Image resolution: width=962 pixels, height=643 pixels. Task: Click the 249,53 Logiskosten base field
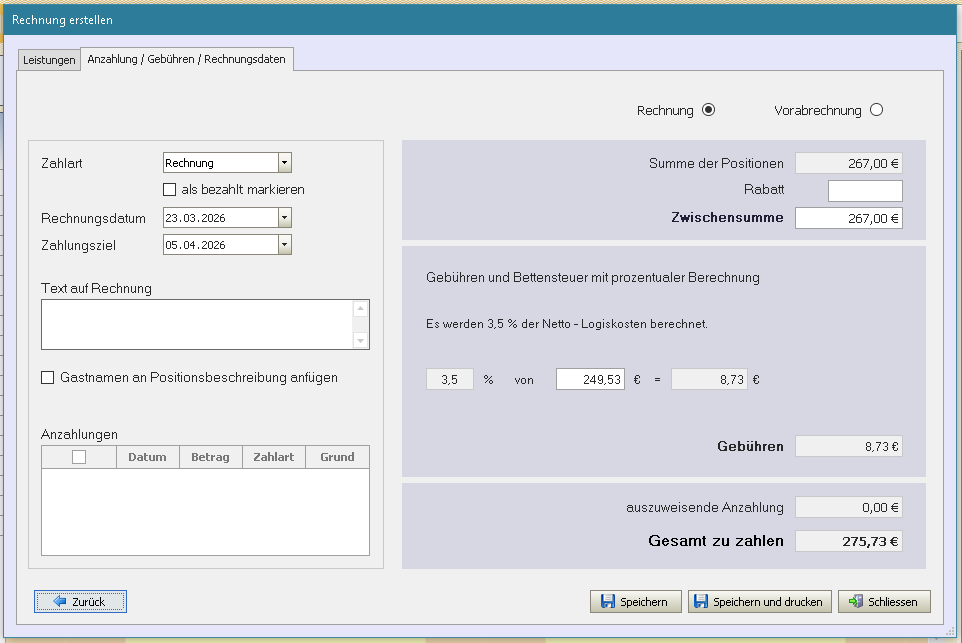click(590, 379)
